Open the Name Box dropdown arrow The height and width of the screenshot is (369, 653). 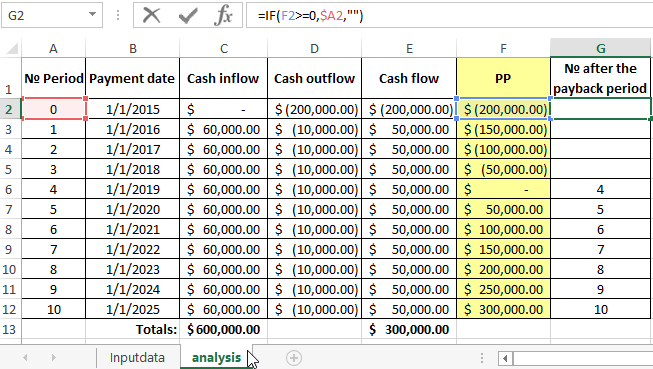tap(92, 15)
